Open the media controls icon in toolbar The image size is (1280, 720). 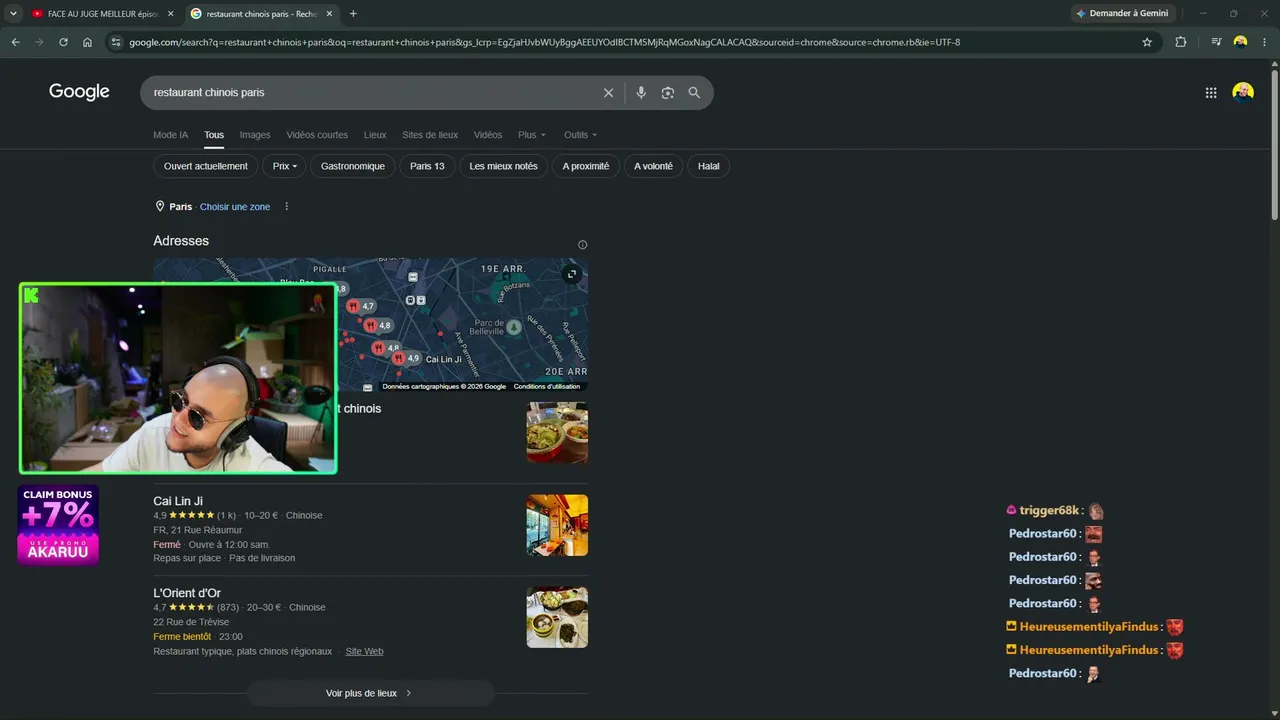click(1216, 42)
